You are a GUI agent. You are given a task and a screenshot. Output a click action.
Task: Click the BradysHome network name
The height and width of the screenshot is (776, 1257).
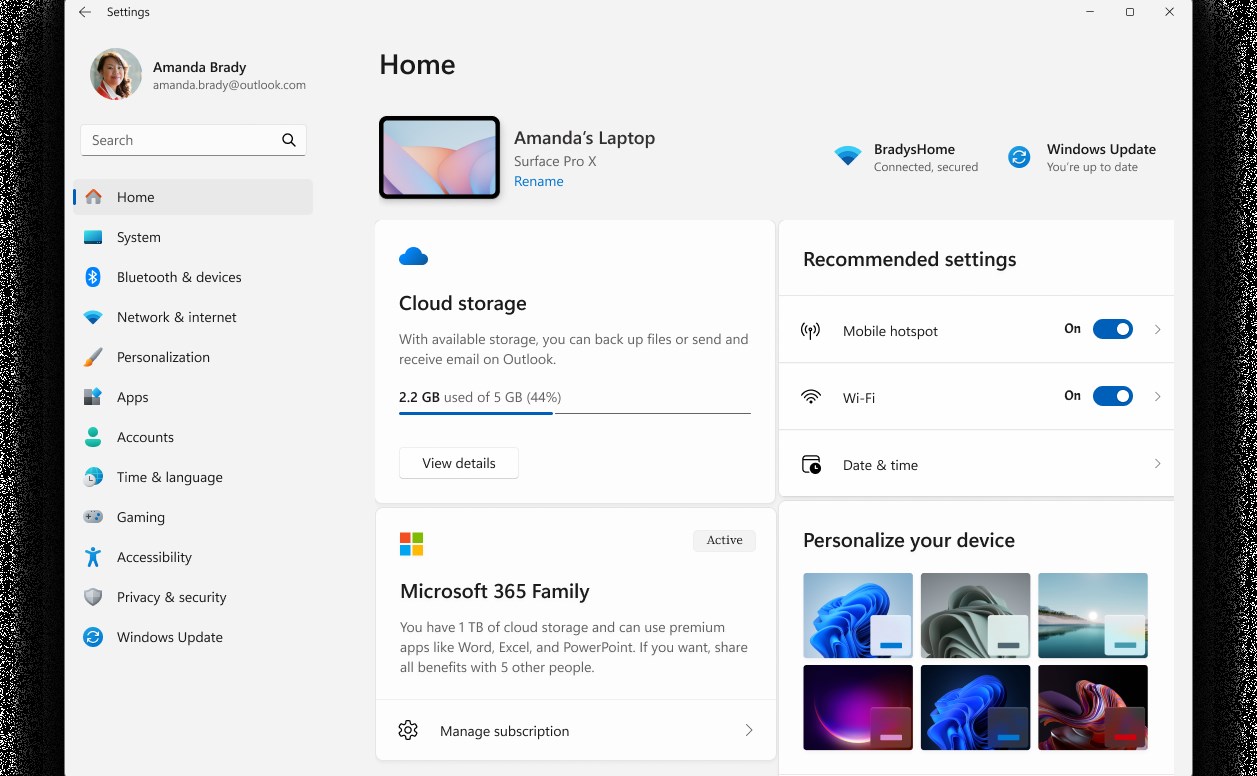(914, 149)
